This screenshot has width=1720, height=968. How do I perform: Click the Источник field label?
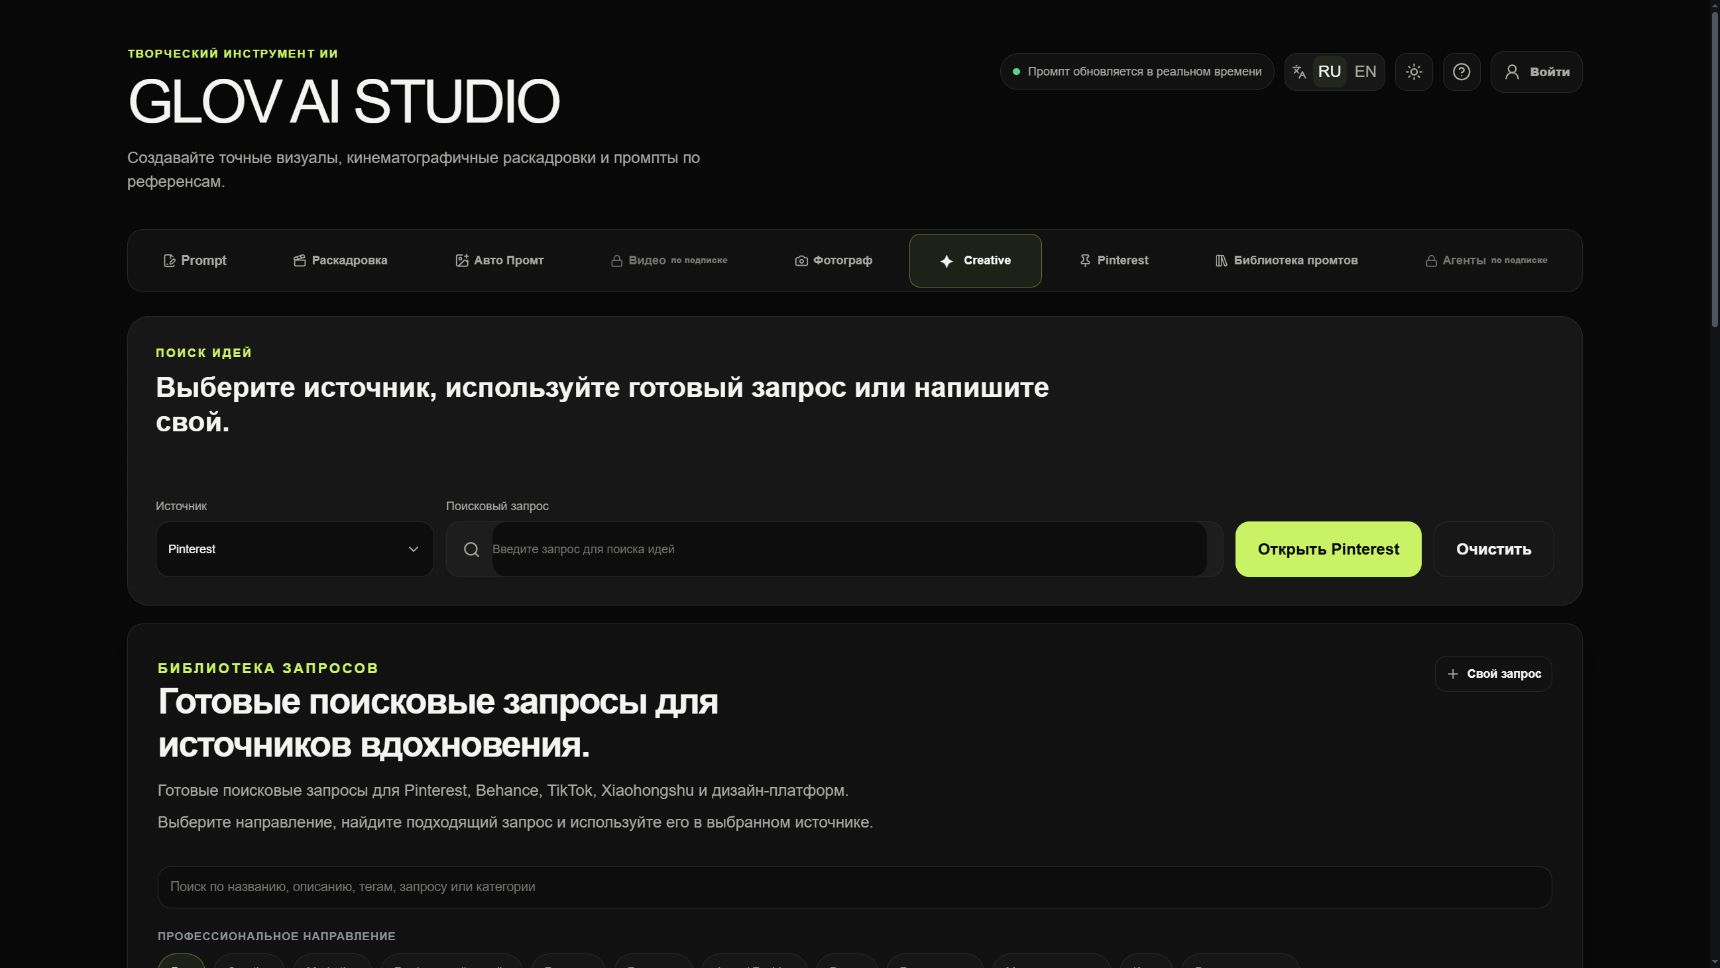pos(181,506)
